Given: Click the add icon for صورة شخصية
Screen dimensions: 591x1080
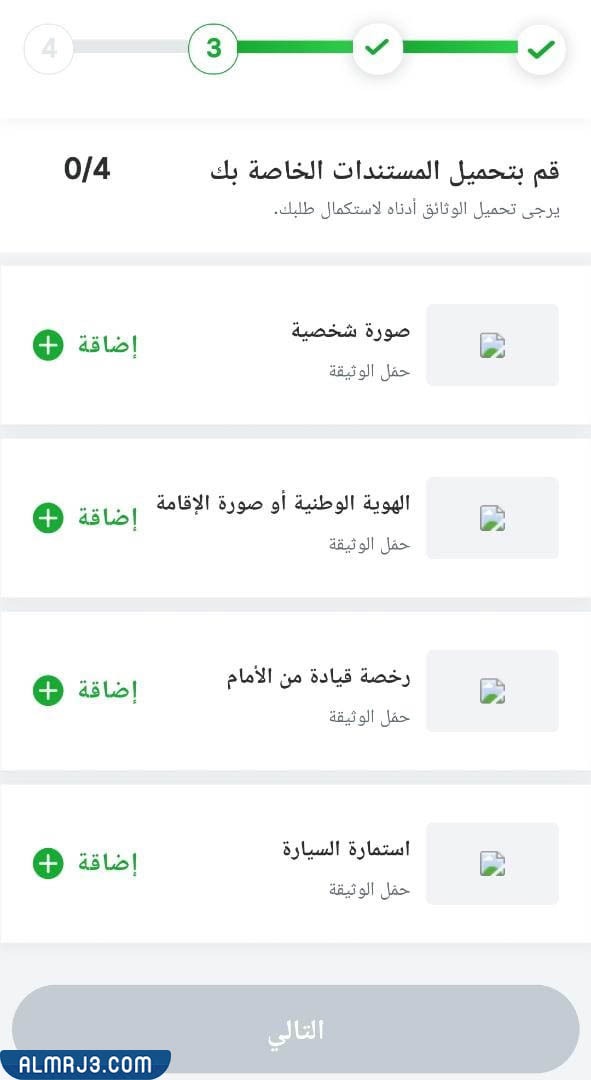Looking at the screenshot, I should pos(47,345).
